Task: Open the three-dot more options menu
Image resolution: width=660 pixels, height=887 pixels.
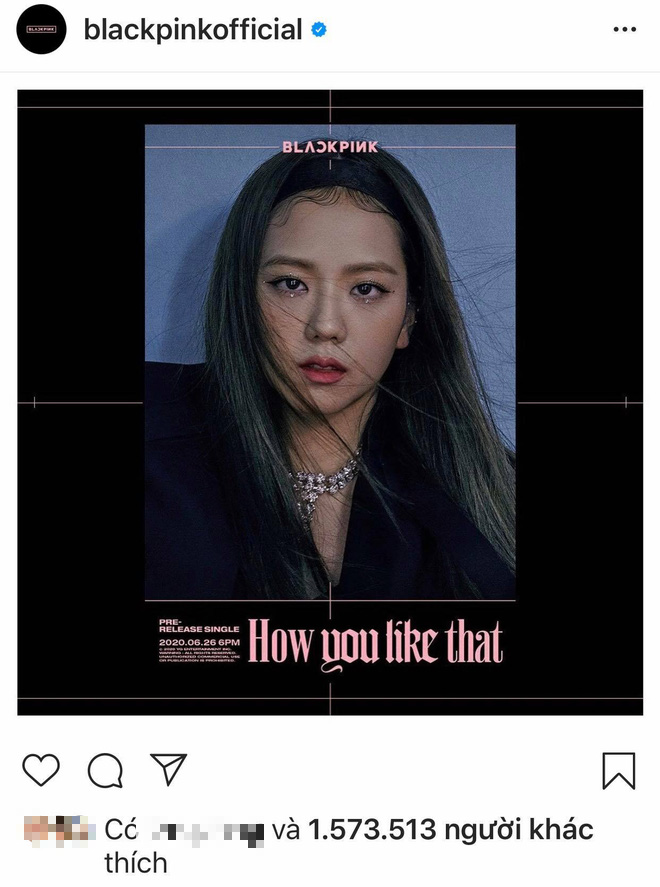Action: pyautogui.click(x=625, y=29)
